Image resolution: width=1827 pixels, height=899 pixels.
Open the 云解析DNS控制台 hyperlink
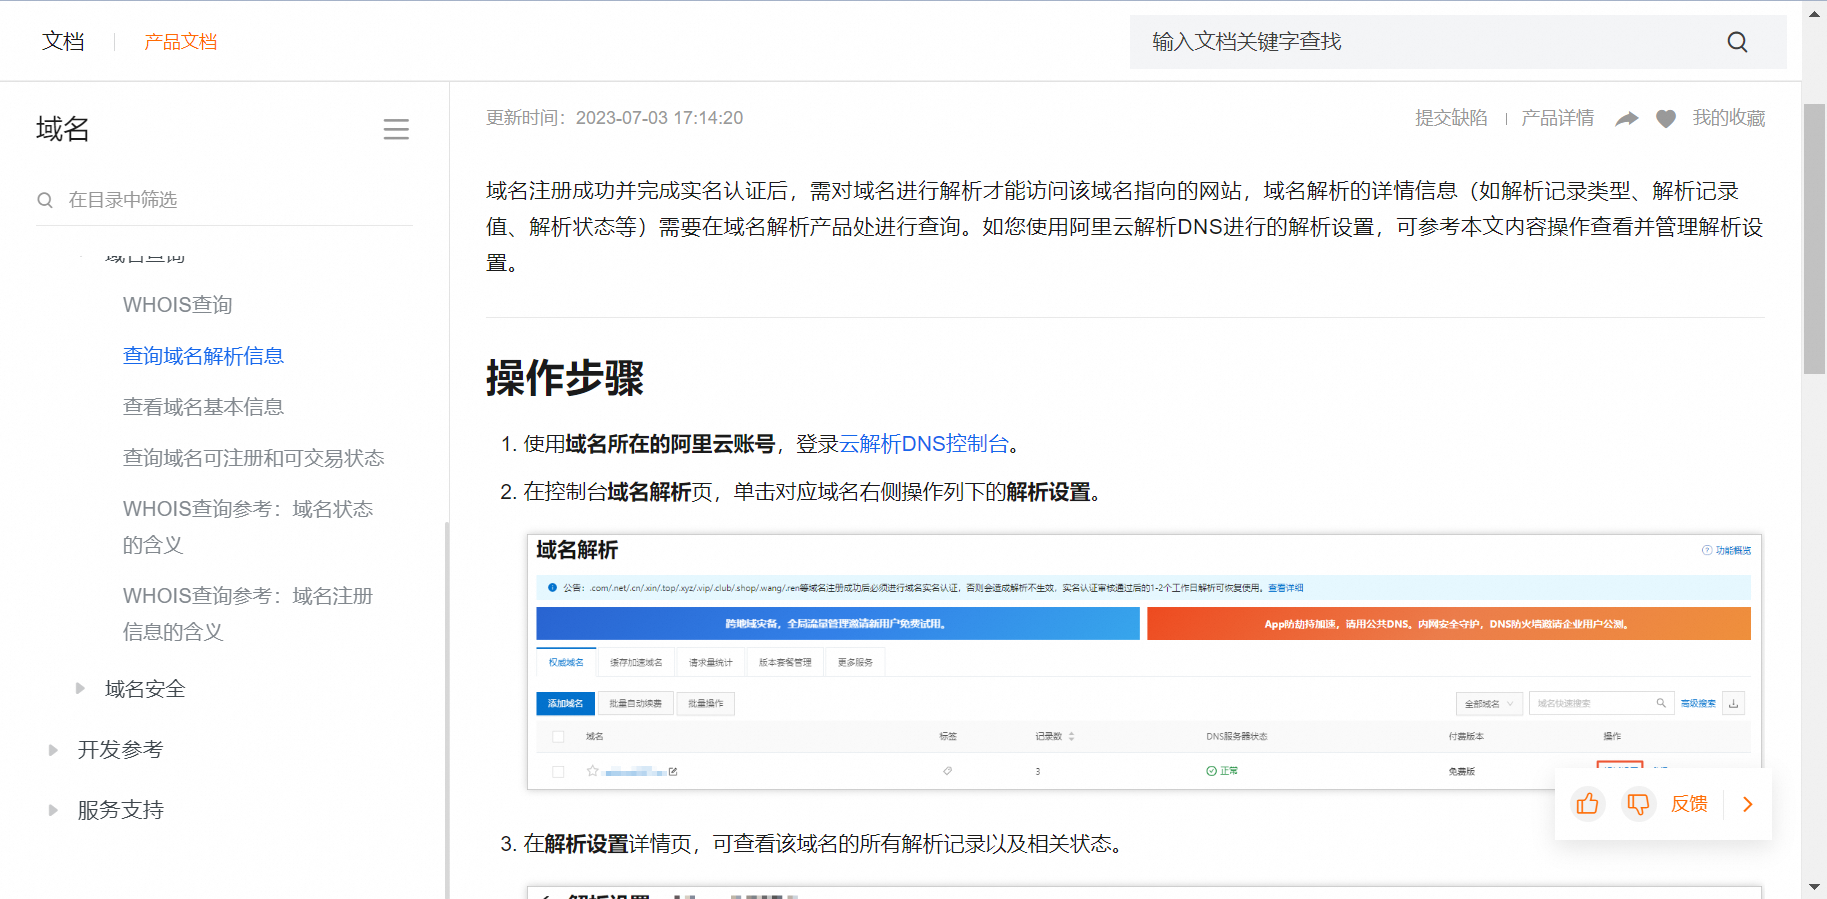[924, 444]
